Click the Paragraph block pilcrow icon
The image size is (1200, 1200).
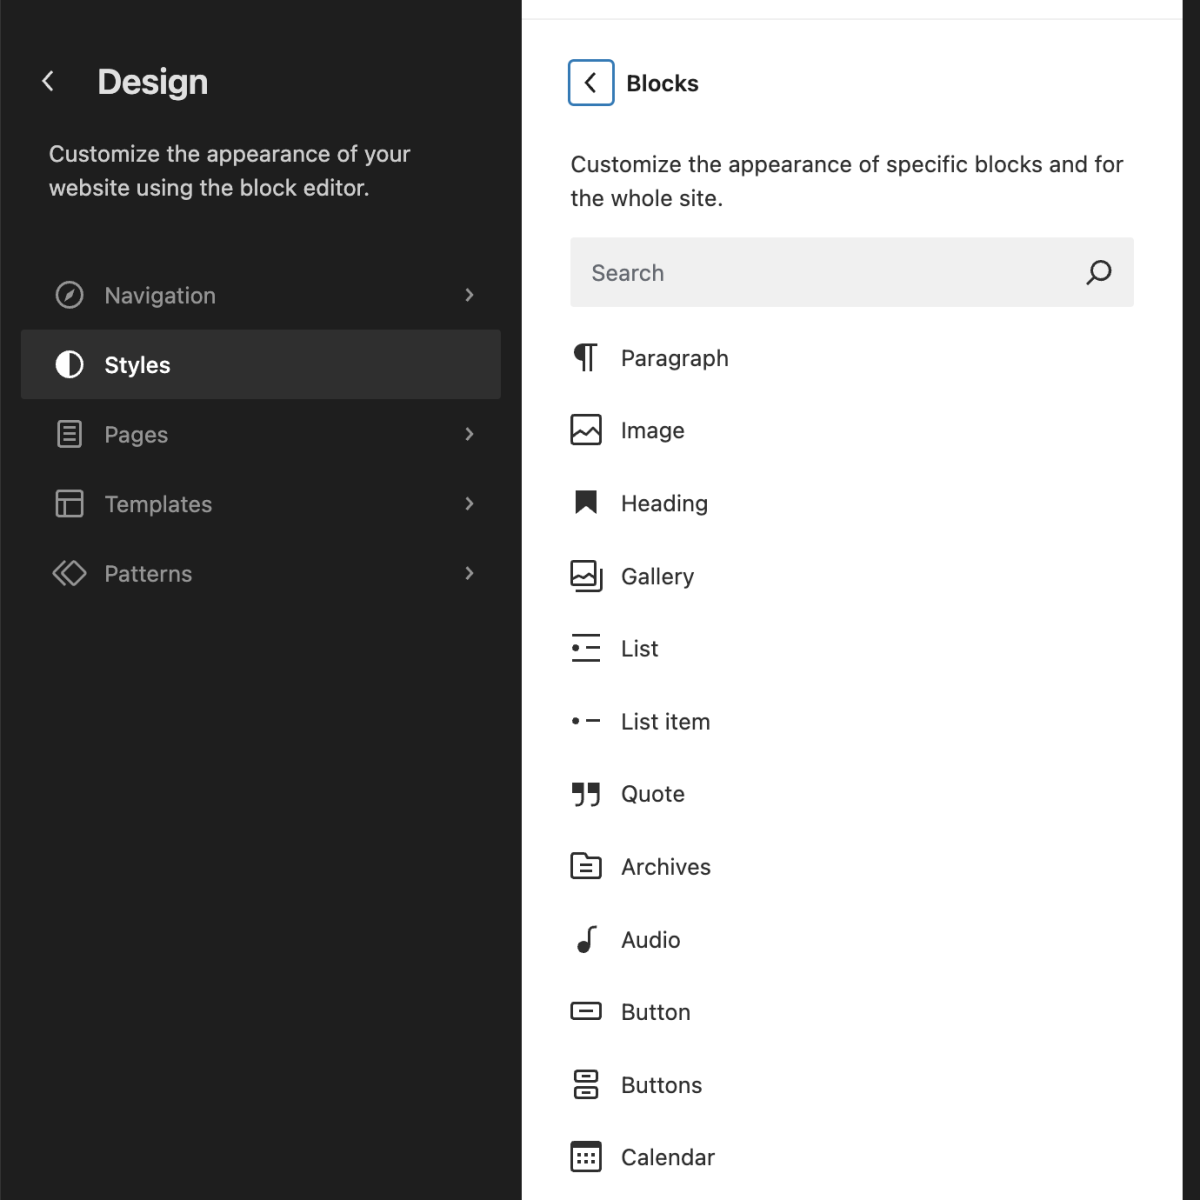click(585, 358)
